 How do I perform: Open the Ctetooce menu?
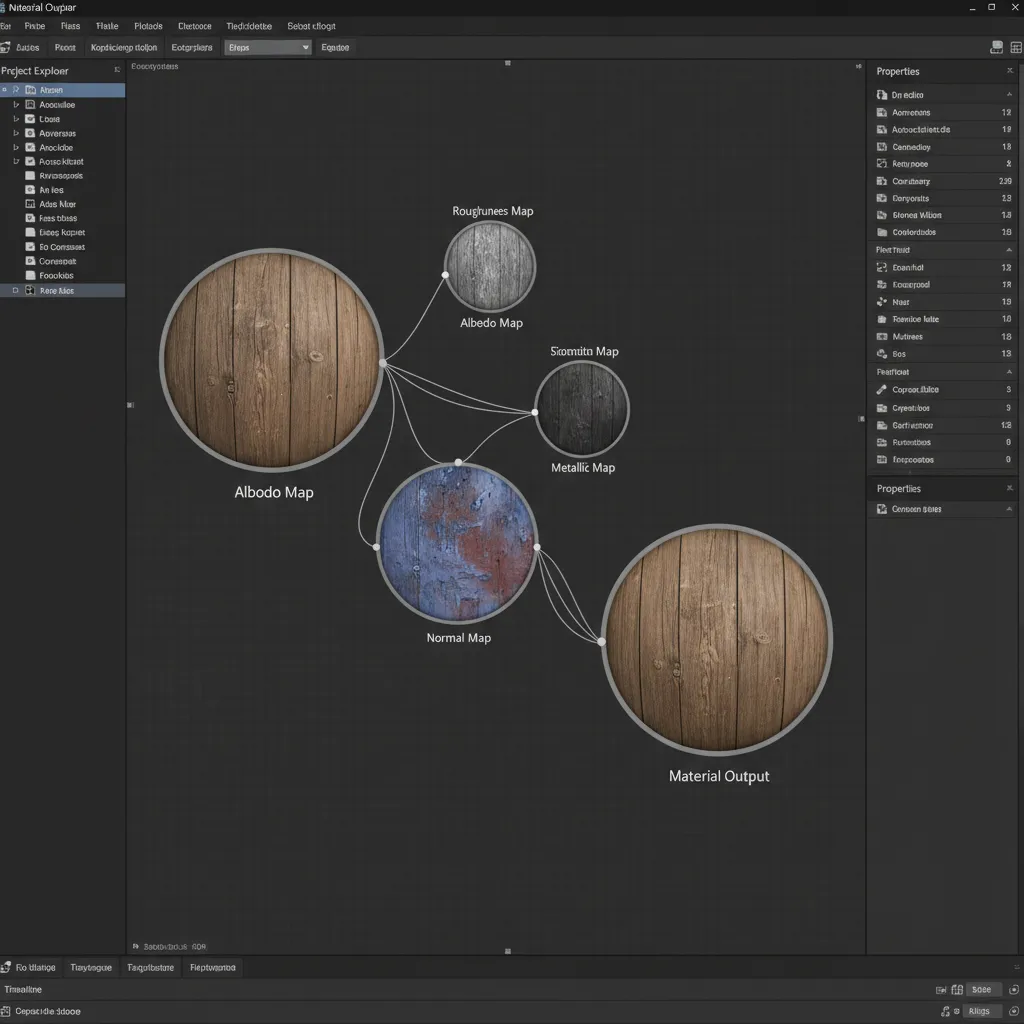(195, 26)
